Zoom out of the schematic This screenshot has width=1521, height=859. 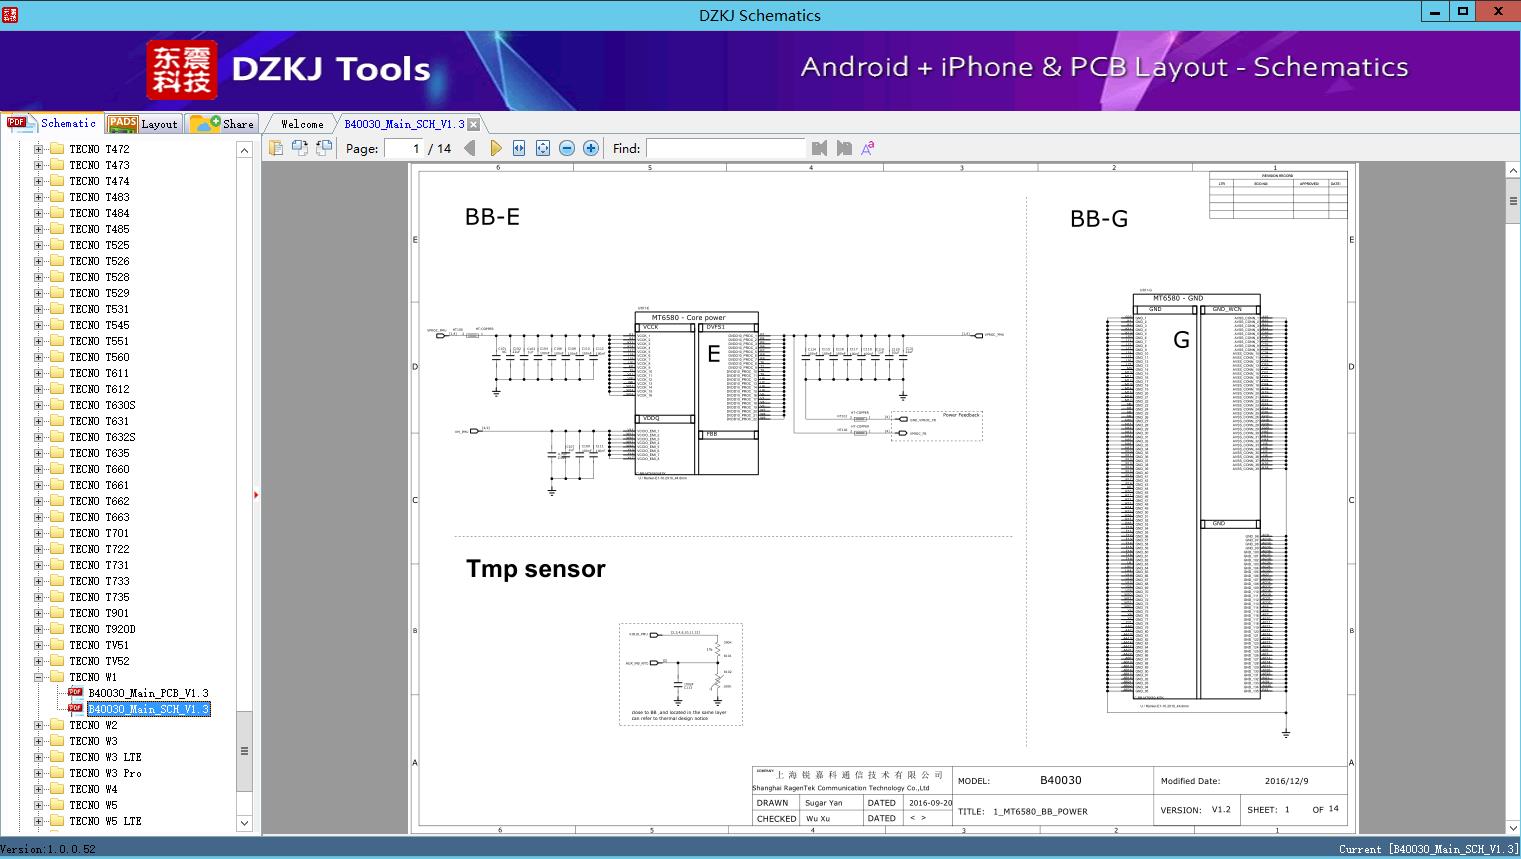click(x=567, y=148)
